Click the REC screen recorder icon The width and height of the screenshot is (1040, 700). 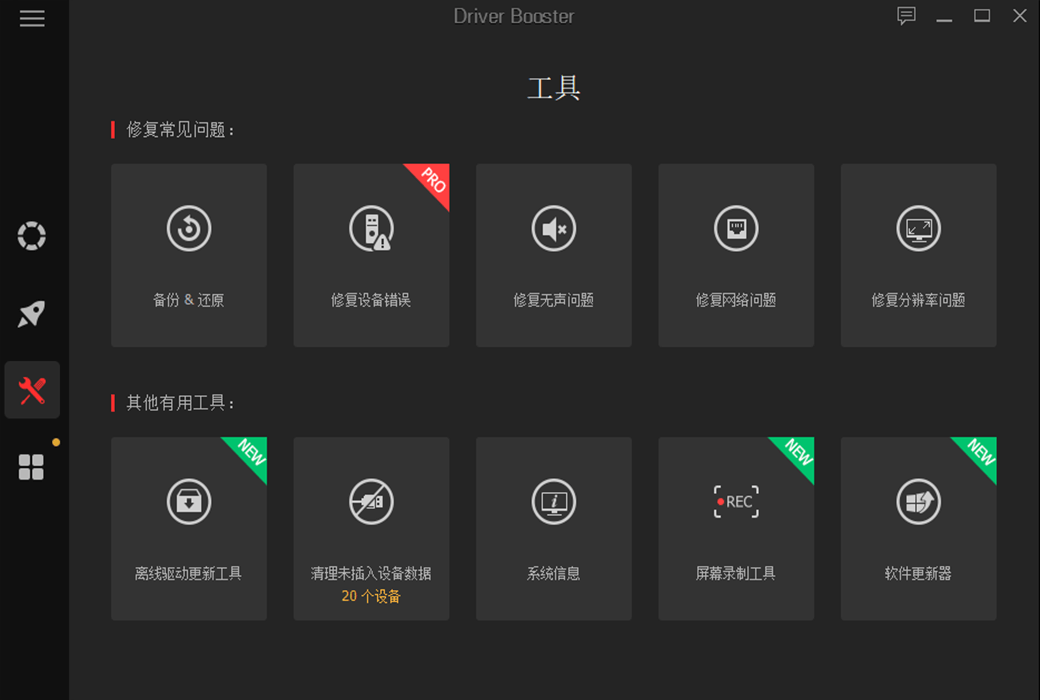[736, 502]
